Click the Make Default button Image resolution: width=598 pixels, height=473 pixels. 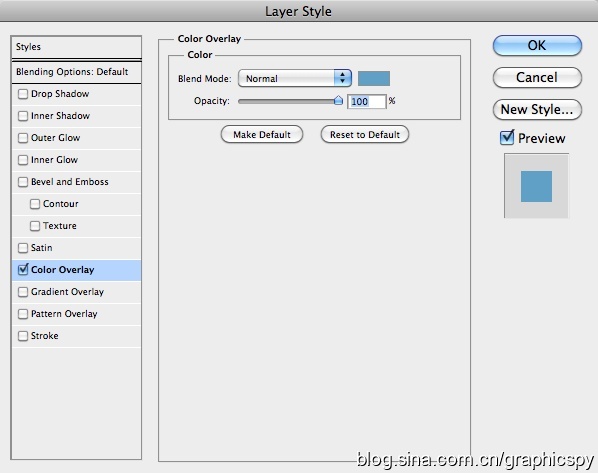coord(262,135)
